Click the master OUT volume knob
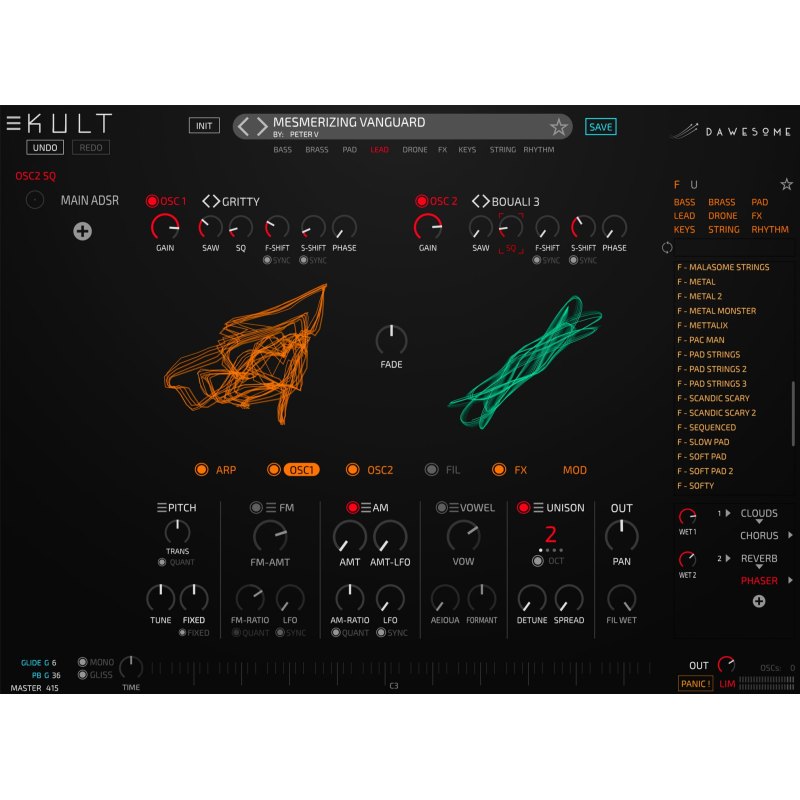800x800 pixels. coord(726,665)
